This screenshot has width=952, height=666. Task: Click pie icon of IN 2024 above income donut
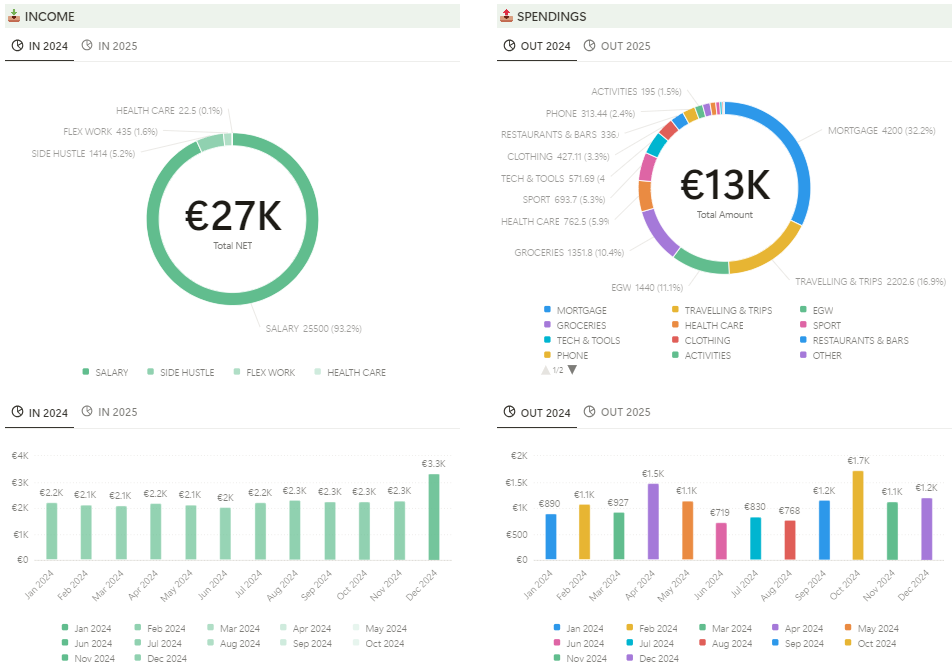(x=17, y=46)
